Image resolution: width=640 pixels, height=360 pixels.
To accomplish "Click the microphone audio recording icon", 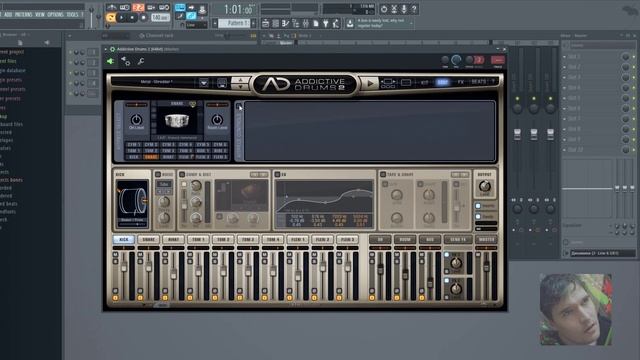I will pos(404,9).
